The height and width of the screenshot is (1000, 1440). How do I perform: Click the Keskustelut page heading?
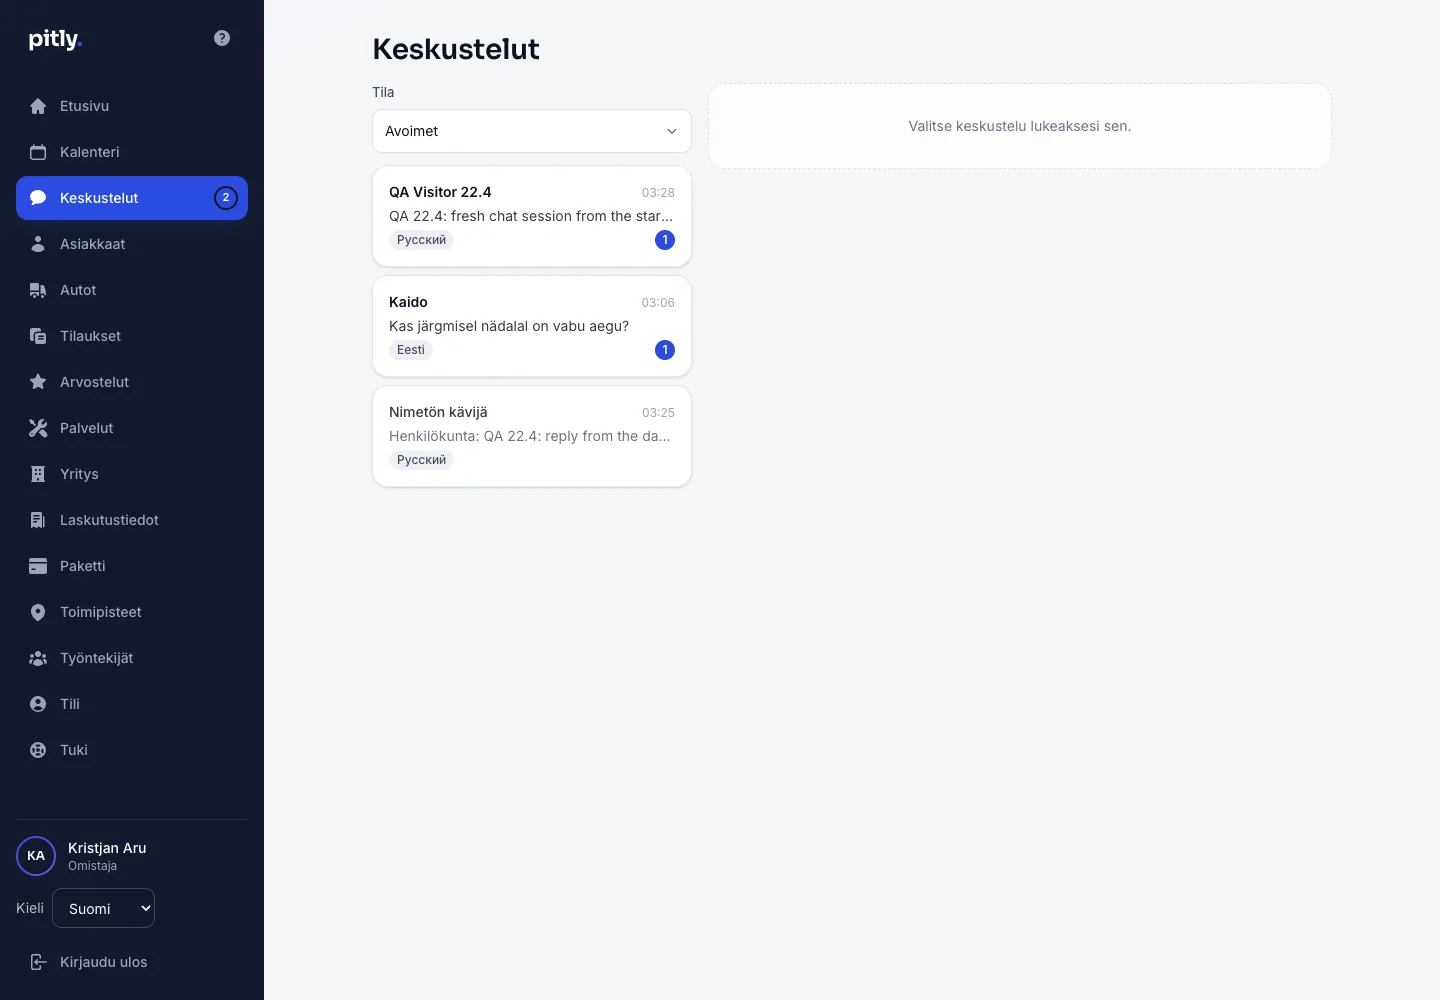pos(456,49)
